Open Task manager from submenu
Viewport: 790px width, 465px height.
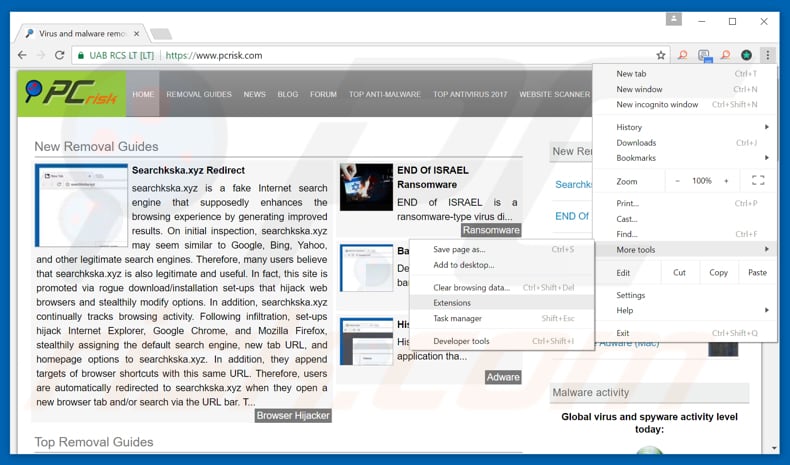tap(502, 318)
